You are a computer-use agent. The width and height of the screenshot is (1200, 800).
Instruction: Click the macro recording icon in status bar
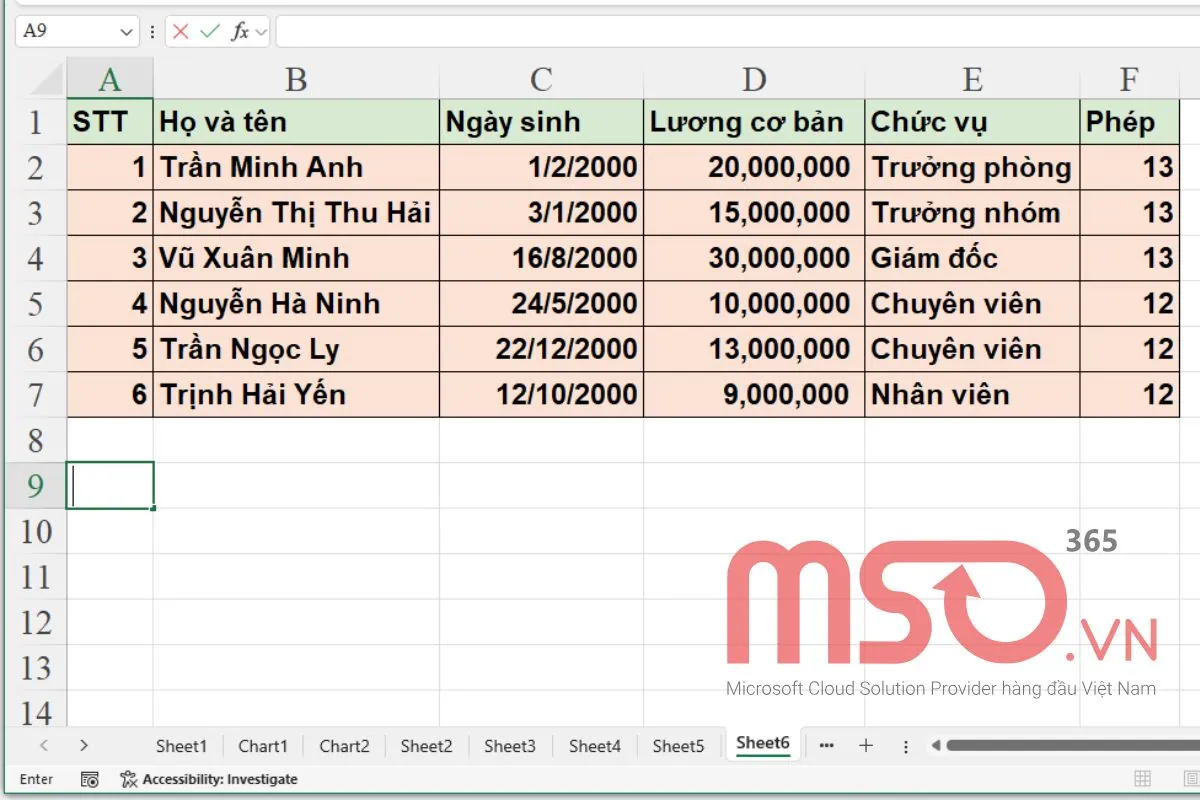pos(90,778)
